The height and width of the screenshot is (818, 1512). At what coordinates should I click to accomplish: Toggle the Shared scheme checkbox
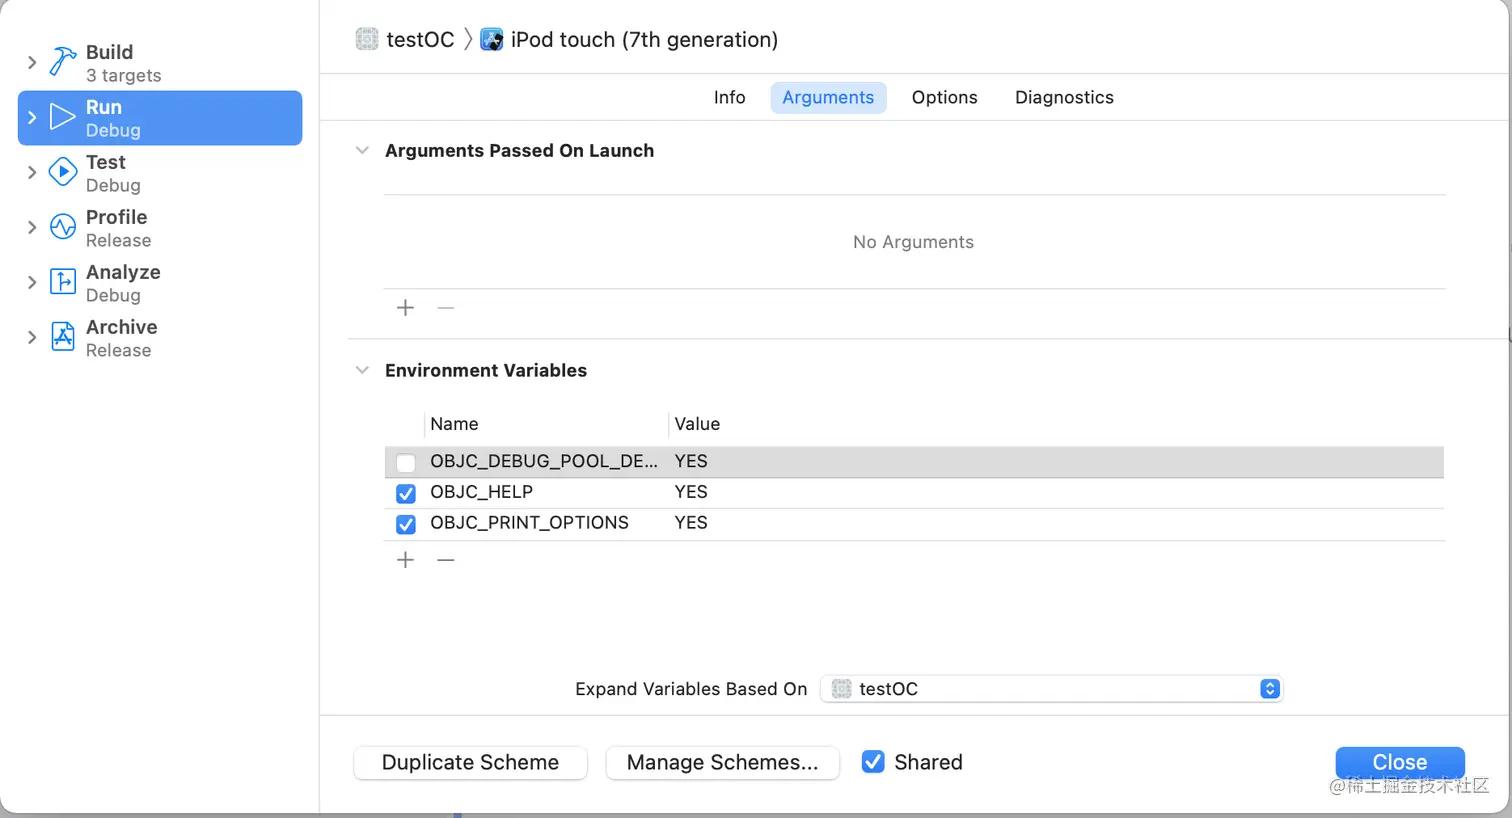pos(873,762)
